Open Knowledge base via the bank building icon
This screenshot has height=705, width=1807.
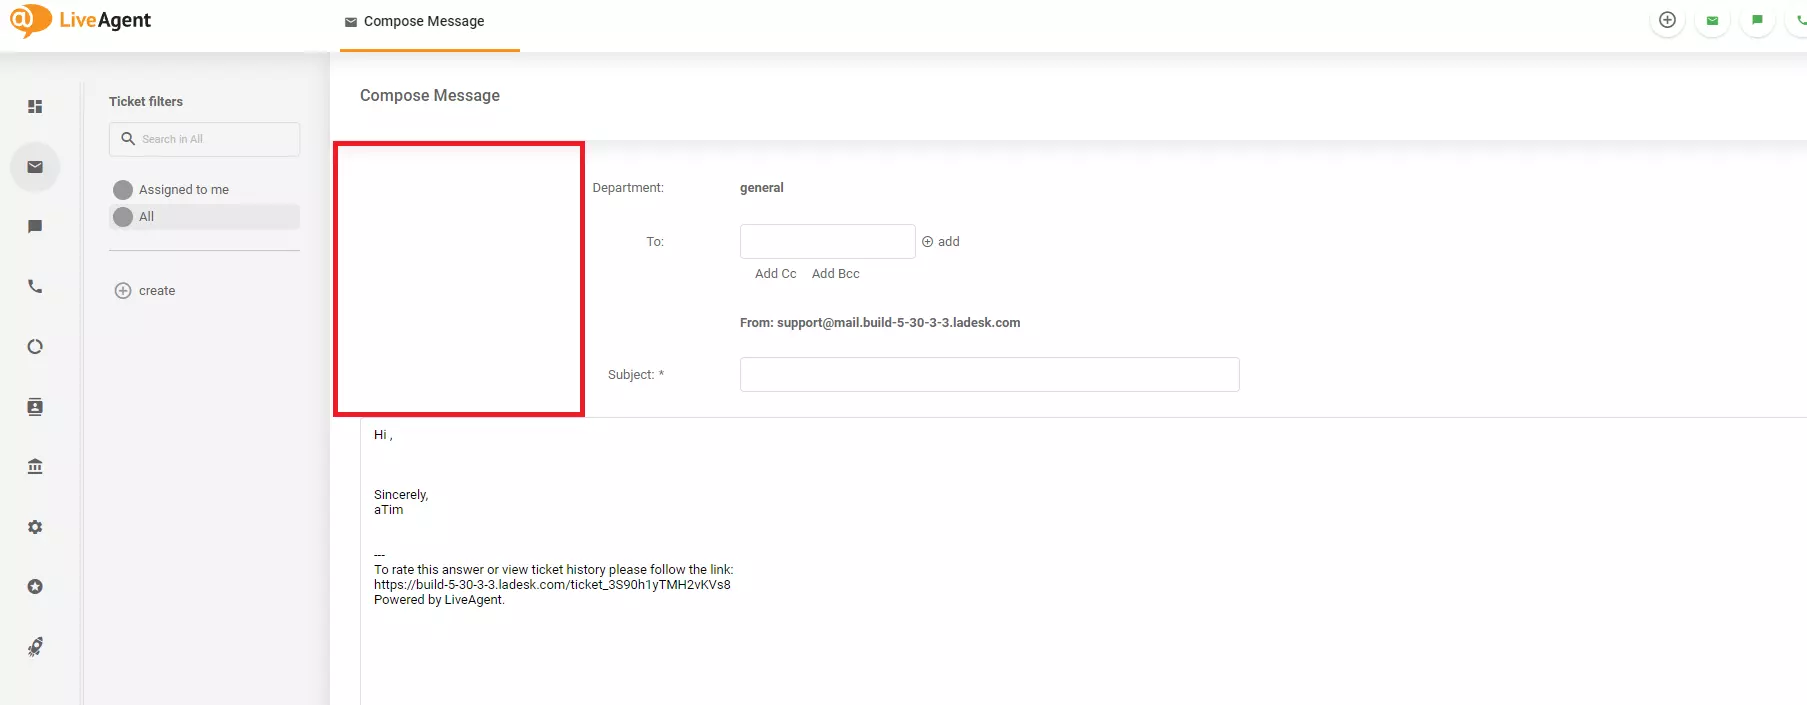[x=35, y=467]
